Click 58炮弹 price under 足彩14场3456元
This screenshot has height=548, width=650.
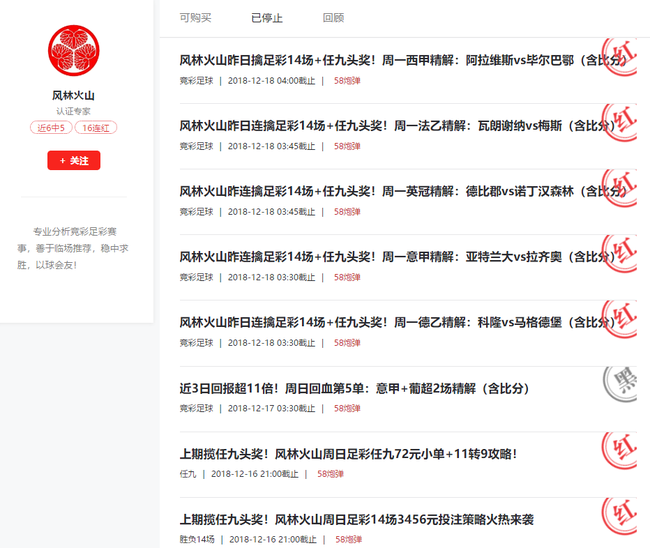349,539
